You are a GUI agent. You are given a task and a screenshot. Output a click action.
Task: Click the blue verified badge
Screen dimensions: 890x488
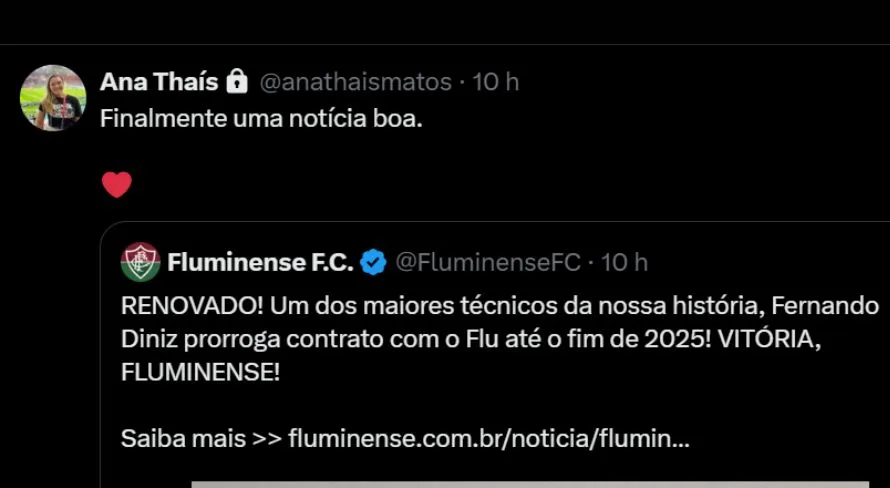(373, 262)
